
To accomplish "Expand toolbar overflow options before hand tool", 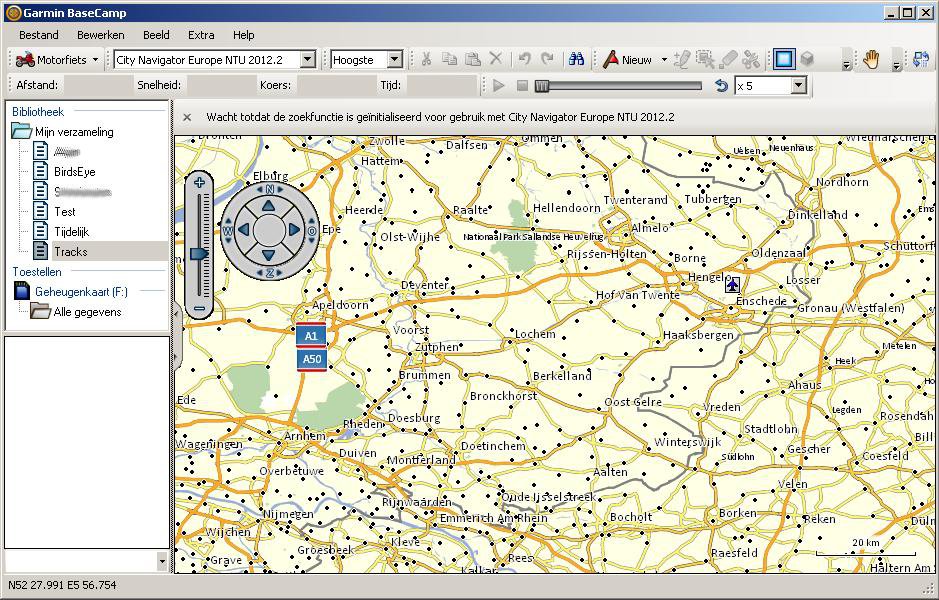I will pos(847,64).
